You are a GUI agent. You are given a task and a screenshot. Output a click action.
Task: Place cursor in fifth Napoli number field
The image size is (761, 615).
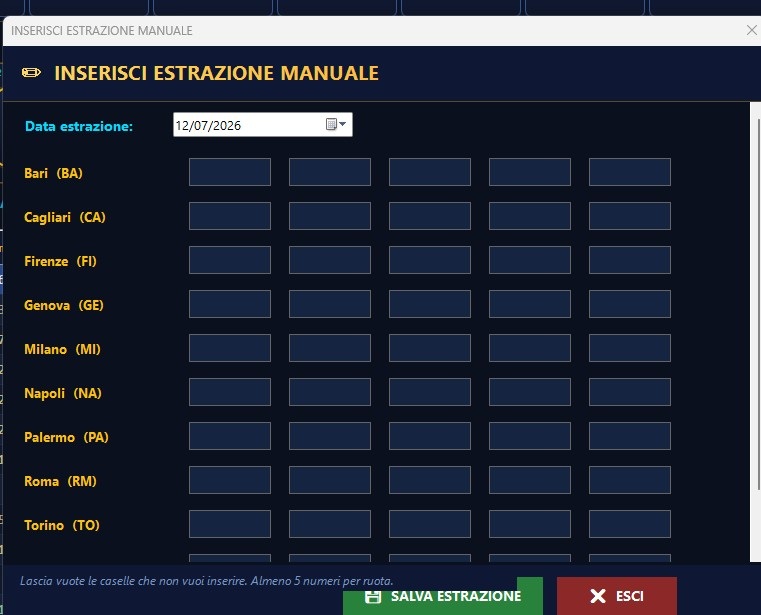click(x=629, y=392)
